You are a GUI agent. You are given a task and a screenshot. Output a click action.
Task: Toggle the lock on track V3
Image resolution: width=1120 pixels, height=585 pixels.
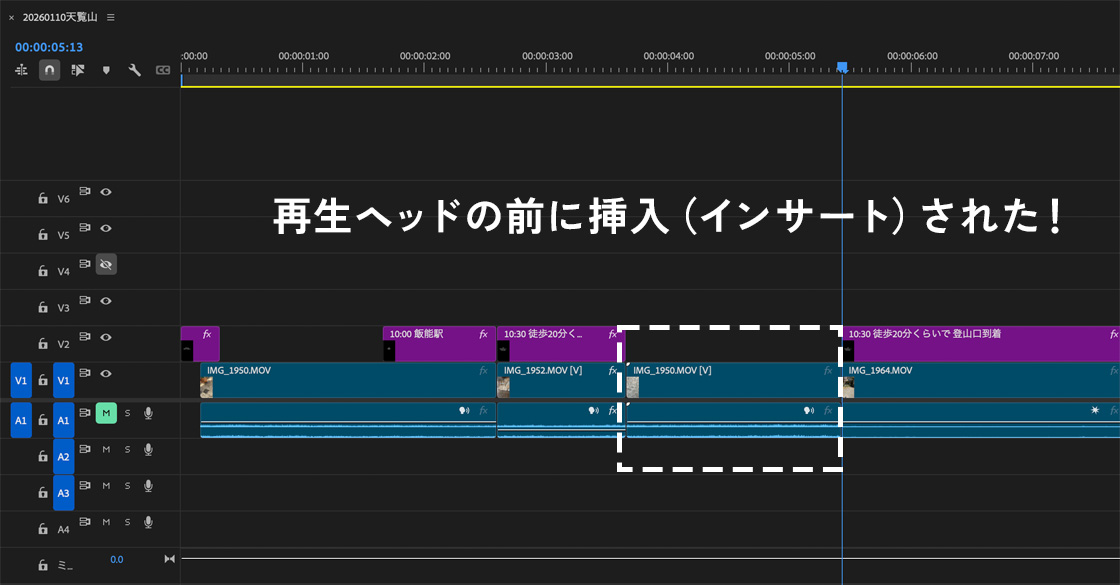[x=43, y=308]
